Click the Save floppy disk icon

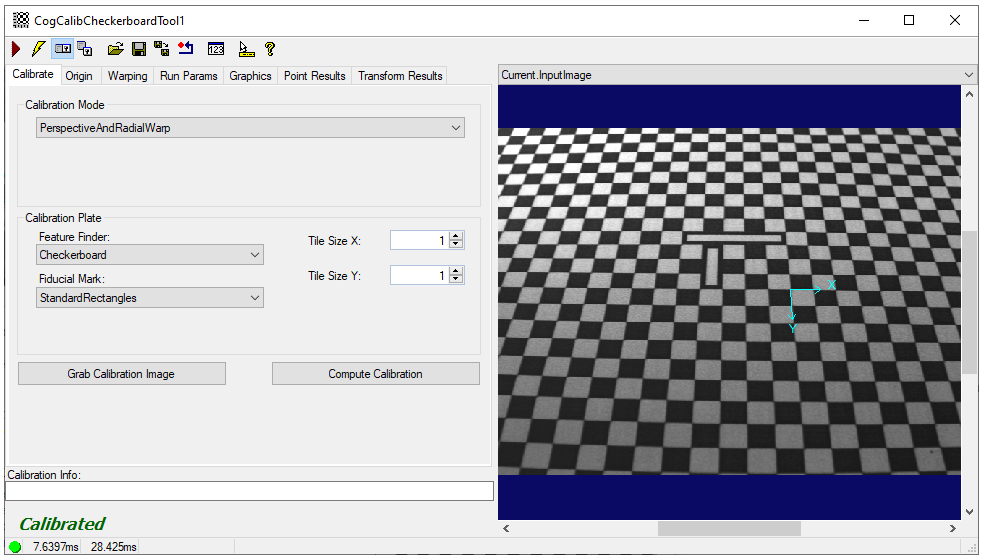click(x=139, y=48)
